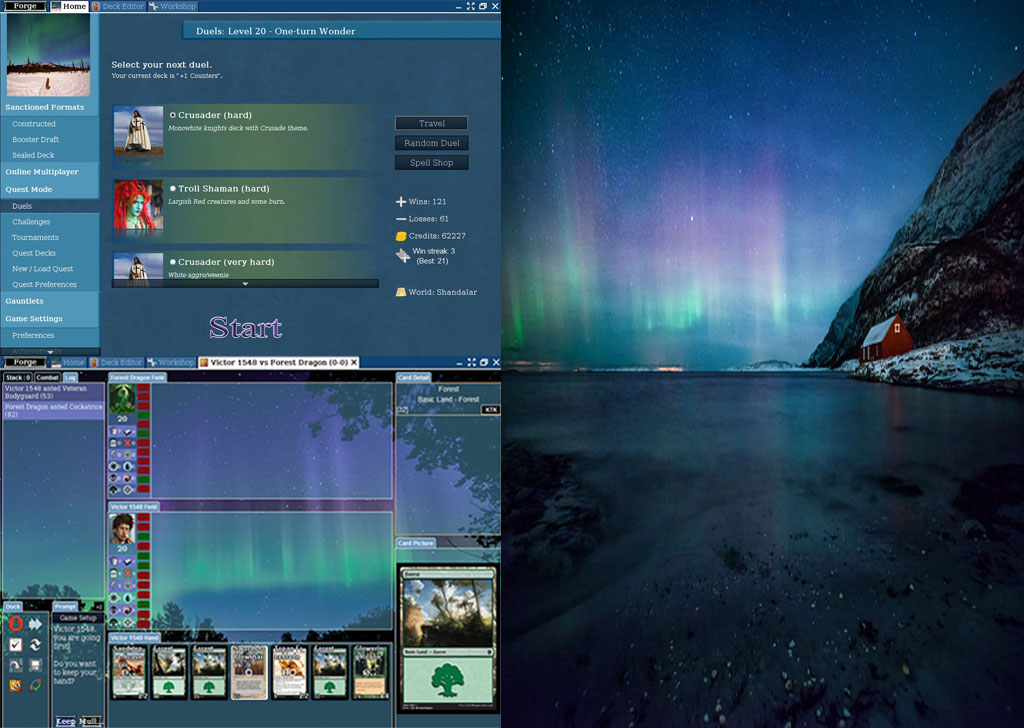Open the Spell Shop

click(431, 163)
